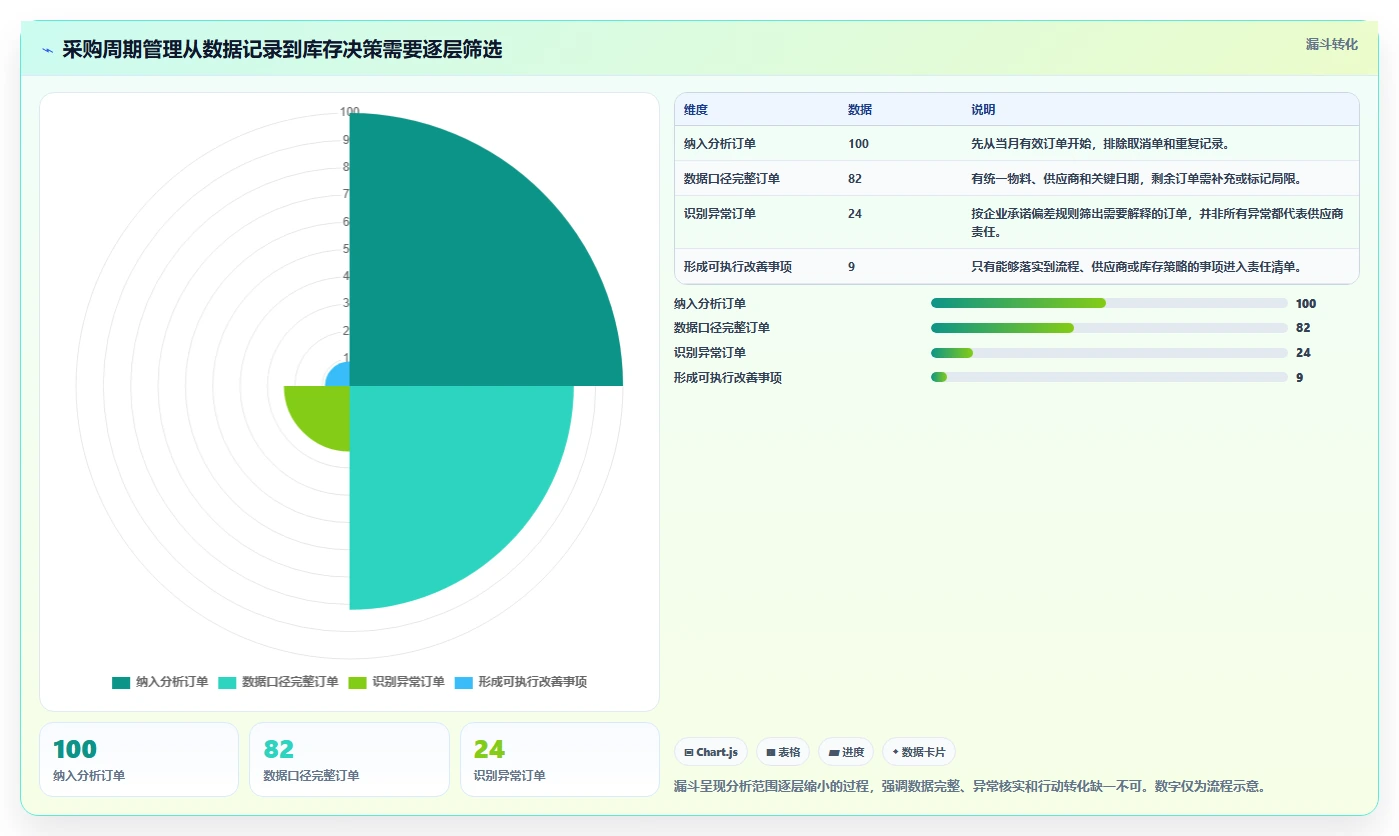Click the 维度 column header
Image resolution: width=1399 pixels, height=836 pixels.
[696, 110]
